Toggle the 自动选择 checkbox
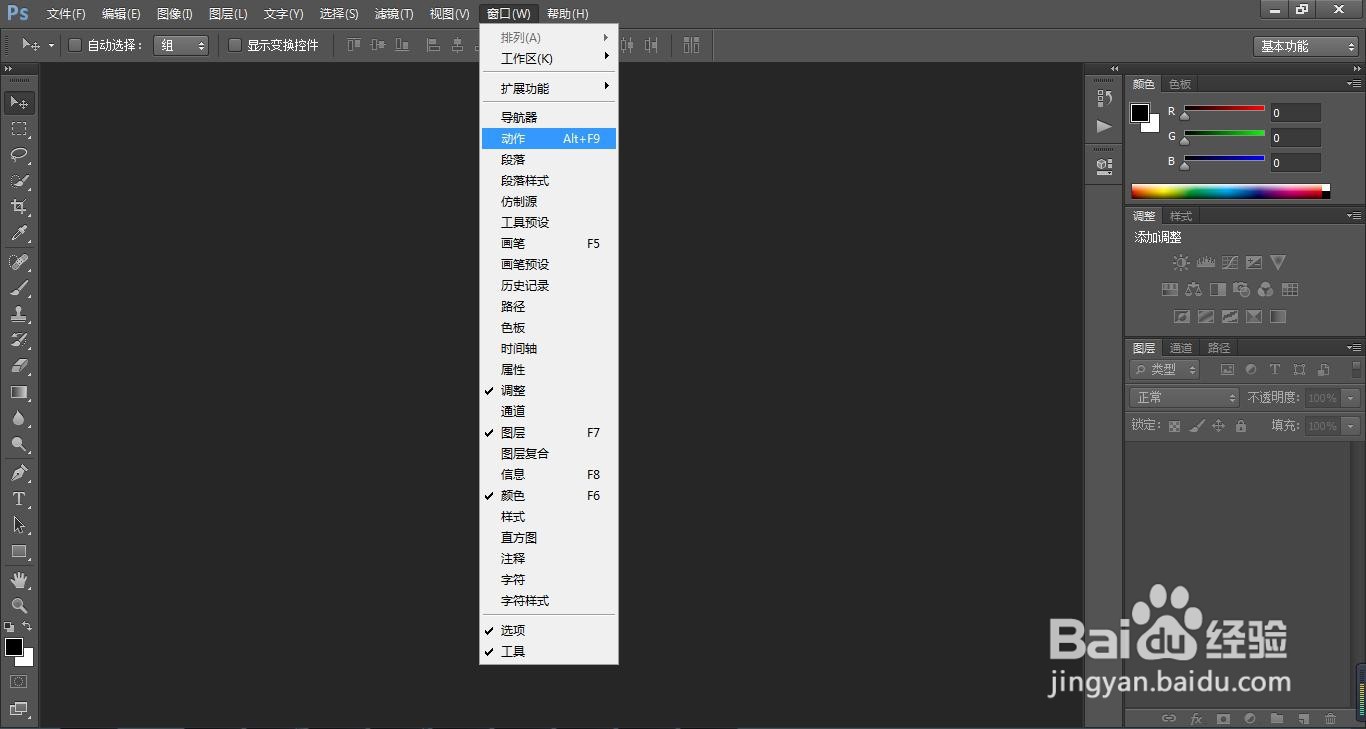 click(75, 44)
